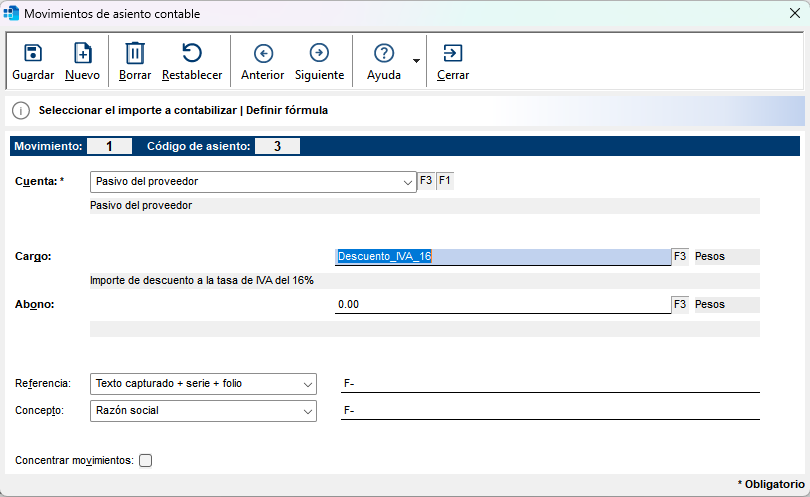Click the Borrar trash icon
This screenshot has width=810, height=497.
(x=135, y=53)
